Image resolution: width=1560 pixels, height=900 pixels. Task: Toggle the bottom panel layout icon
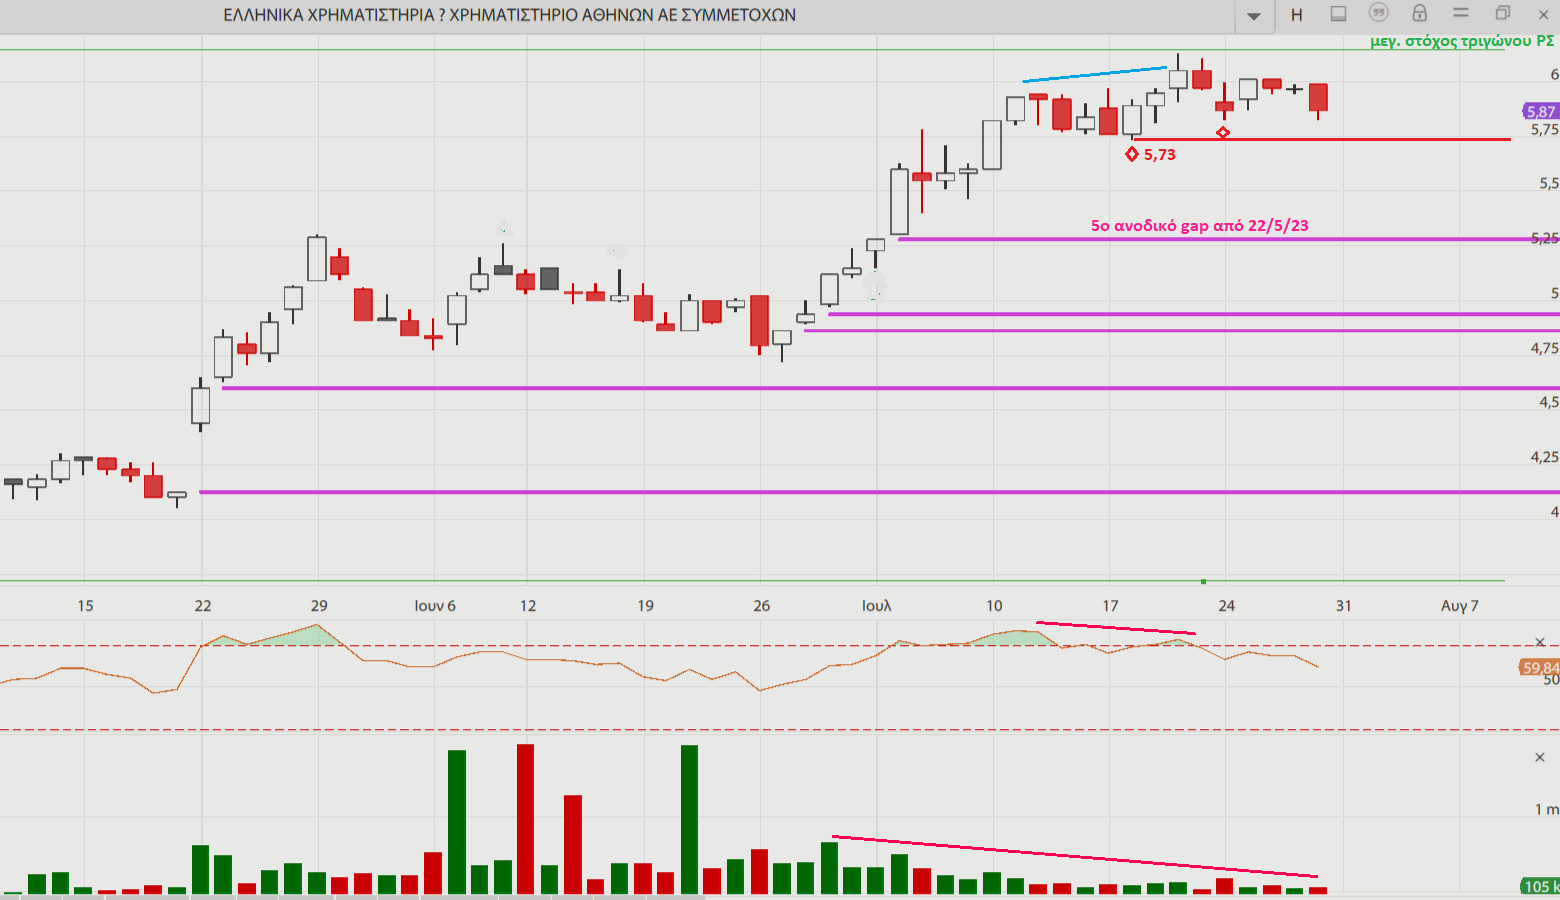(1338, 14)
